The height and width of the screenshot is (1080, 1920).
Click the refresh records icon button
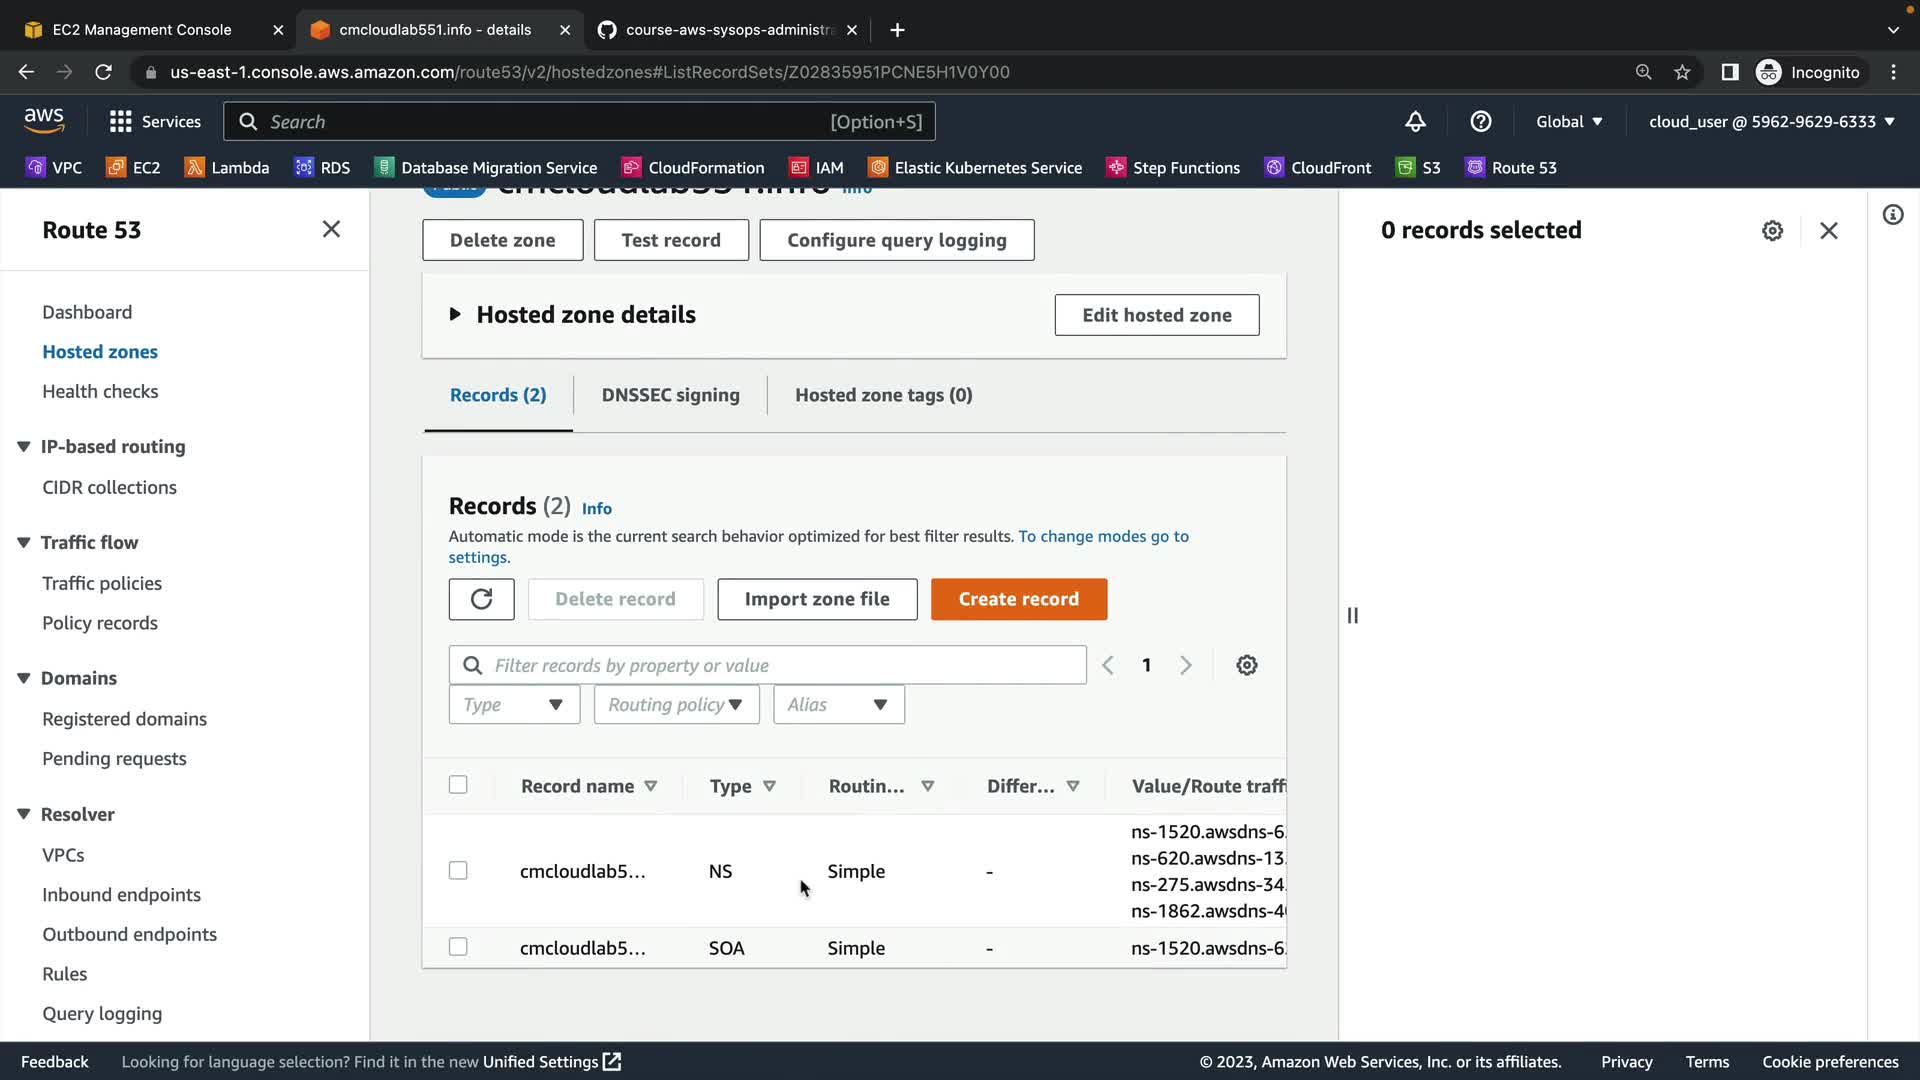[481, 599]
